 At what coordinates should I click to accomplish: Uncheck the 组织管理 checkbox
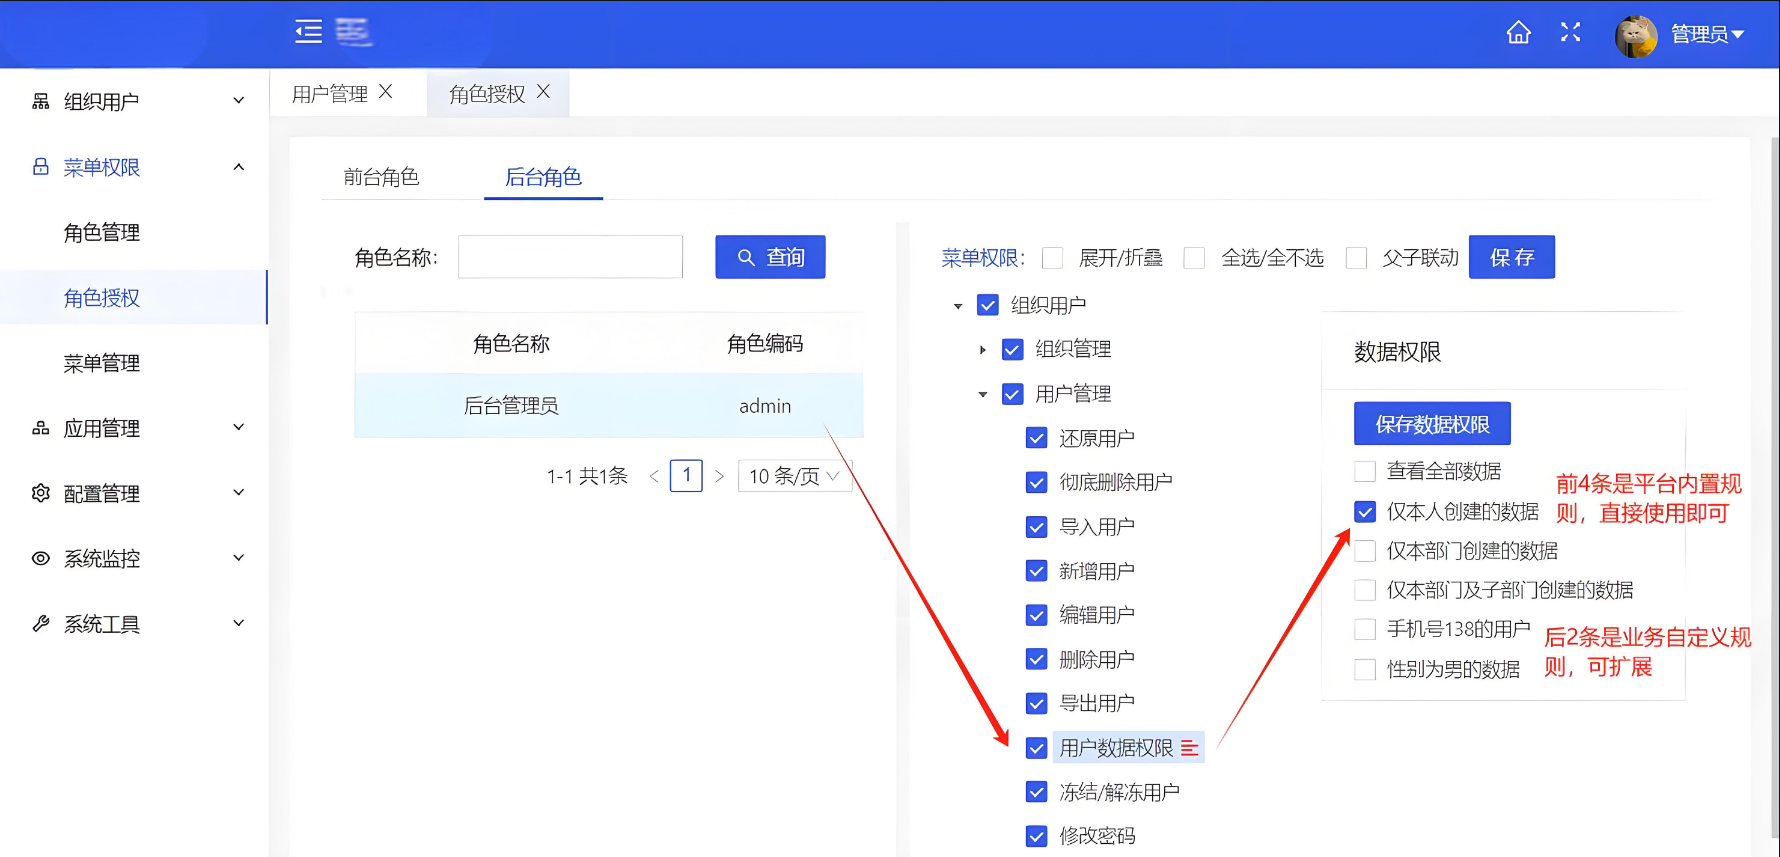point(1012,349)
